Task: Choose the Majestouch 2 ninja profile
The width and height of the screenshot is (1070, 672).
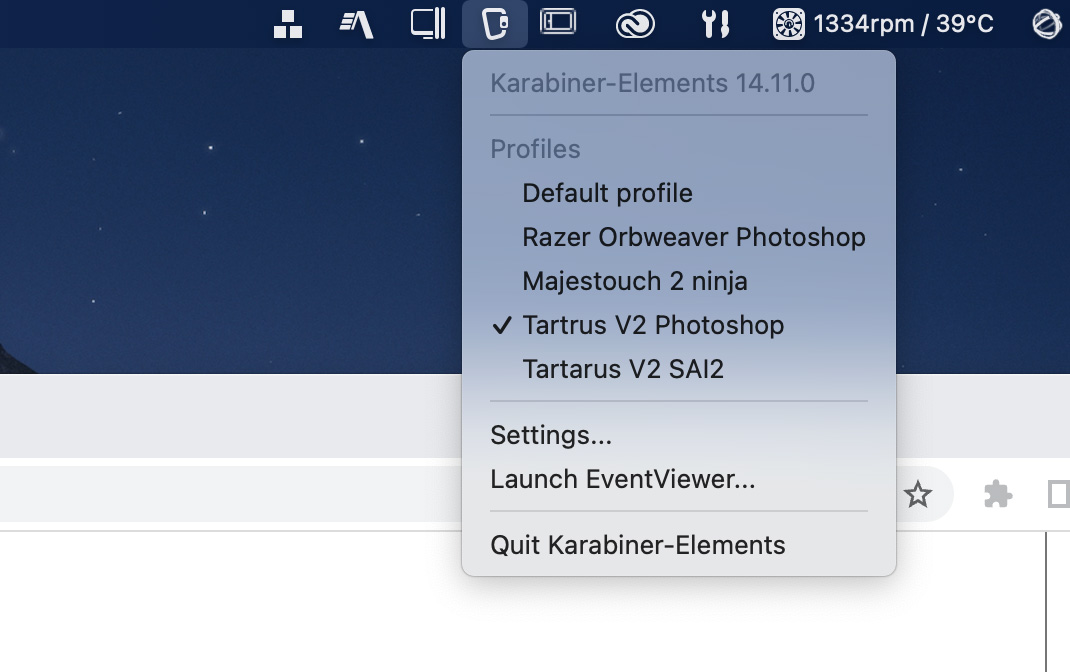Action: pyautogui.click(x=678, y=281)
